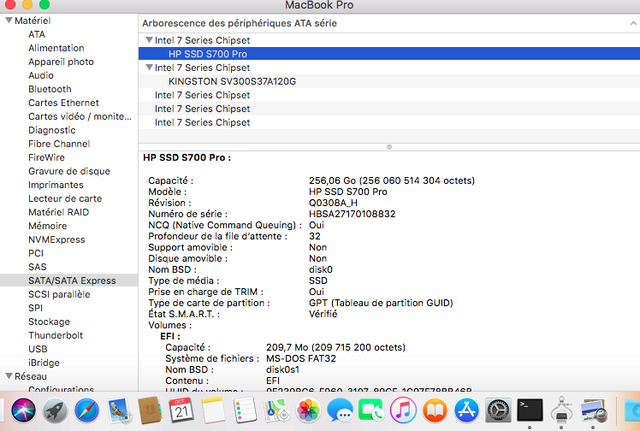
Task: Open Calendar showing 21 in Dock
Action: point(182,410)
